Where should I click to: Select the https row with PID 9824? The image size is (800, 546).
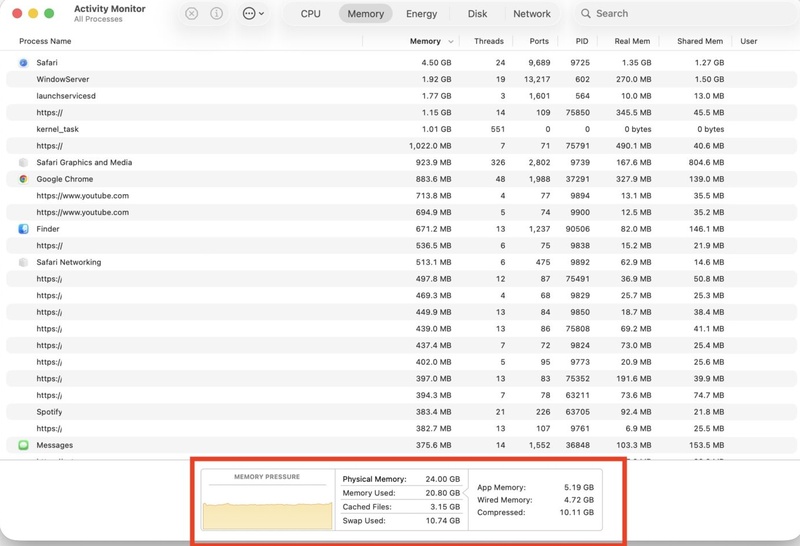coord(401,345)
